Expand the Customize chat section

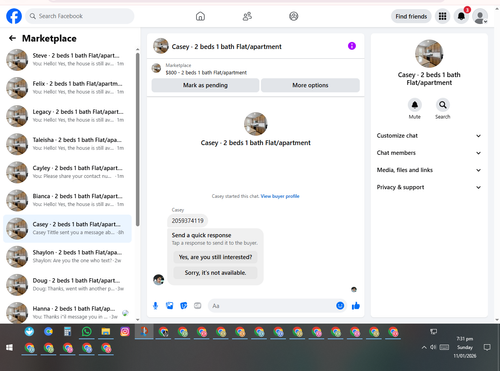tap(429, 136)
